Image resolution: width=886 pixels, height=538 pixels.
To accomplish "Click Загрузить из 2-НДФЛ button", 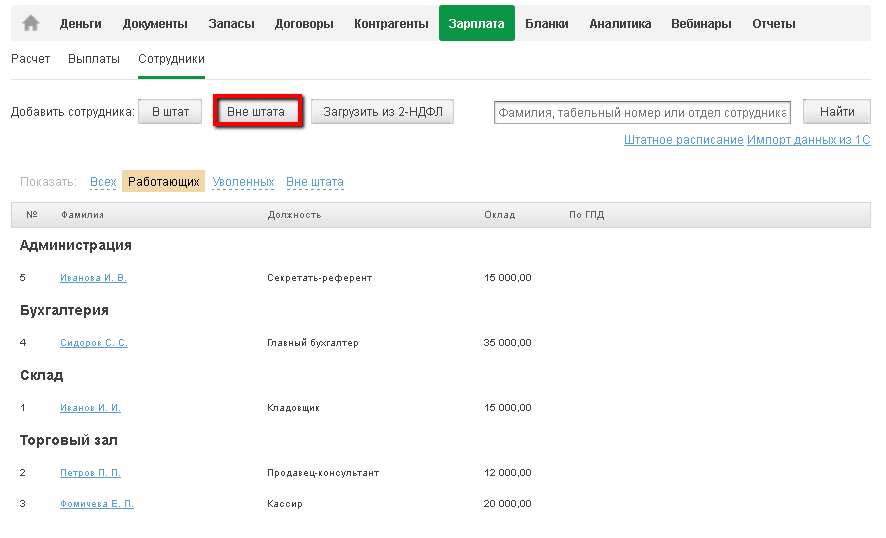I will click(383, 111).
